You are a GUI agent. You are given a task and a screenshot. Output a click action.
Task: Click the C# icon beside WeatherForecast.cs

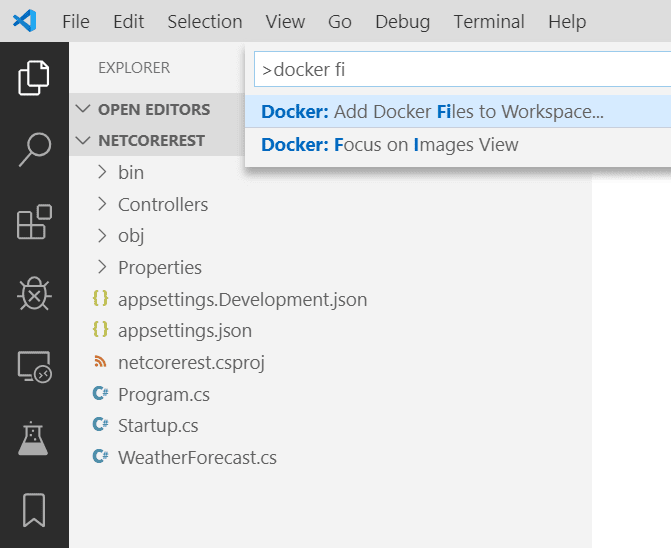pos(101,456)
